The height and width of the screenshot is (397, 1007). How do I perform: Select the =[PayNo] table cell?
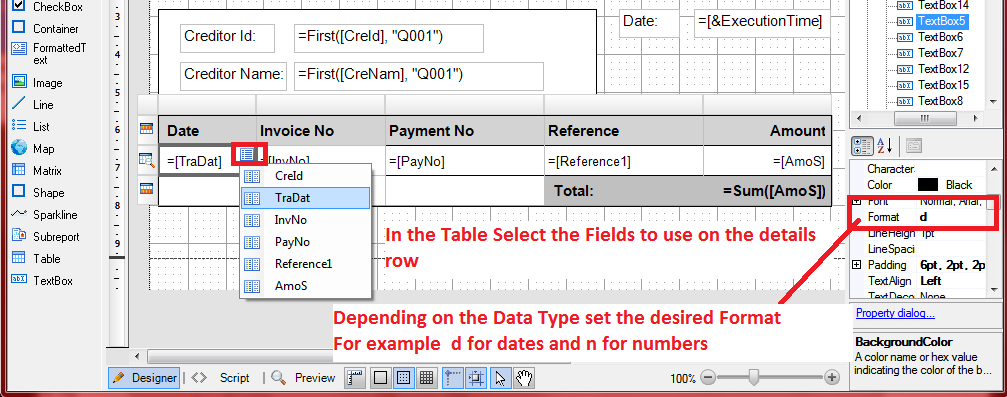pyautogui.click(x=464, y=162)
